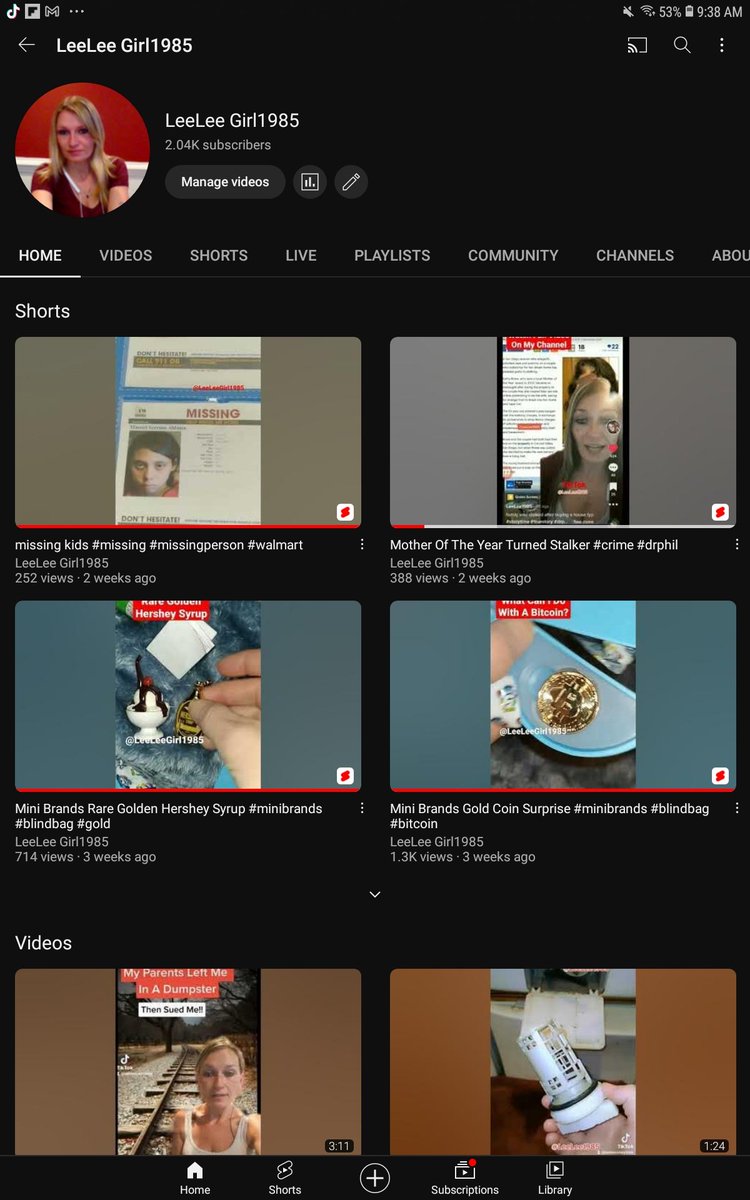This screenshot has height=1200, width=750.
Task: Tap '388 views · 2 weeks ago'
Action: coord(460,578)
